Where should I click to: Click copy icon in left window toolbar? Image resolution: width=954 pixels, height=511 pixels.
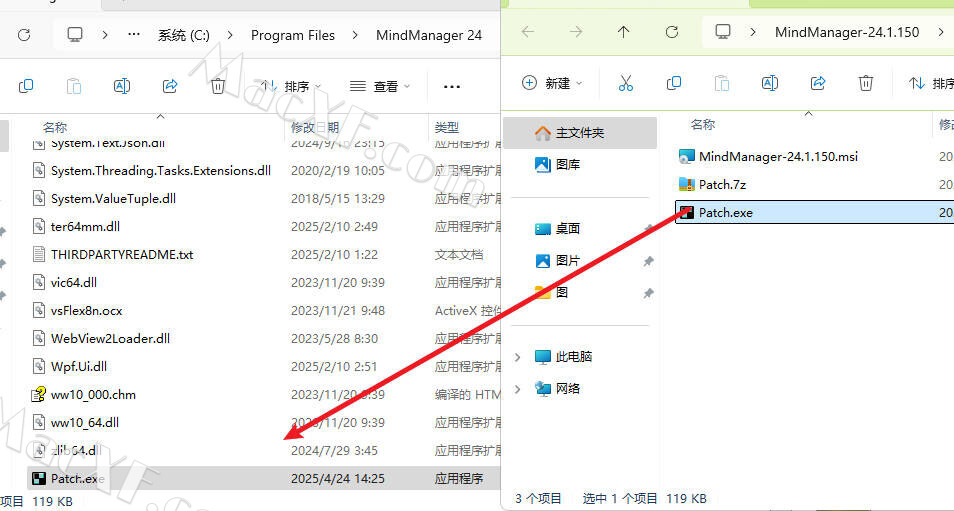26,86
